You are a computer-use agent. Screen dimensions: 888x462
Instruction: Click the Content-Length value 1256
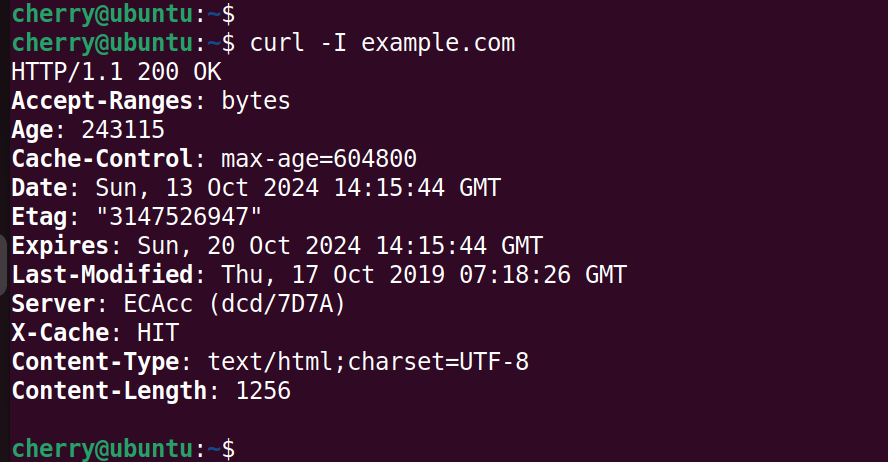click(263, 391)
